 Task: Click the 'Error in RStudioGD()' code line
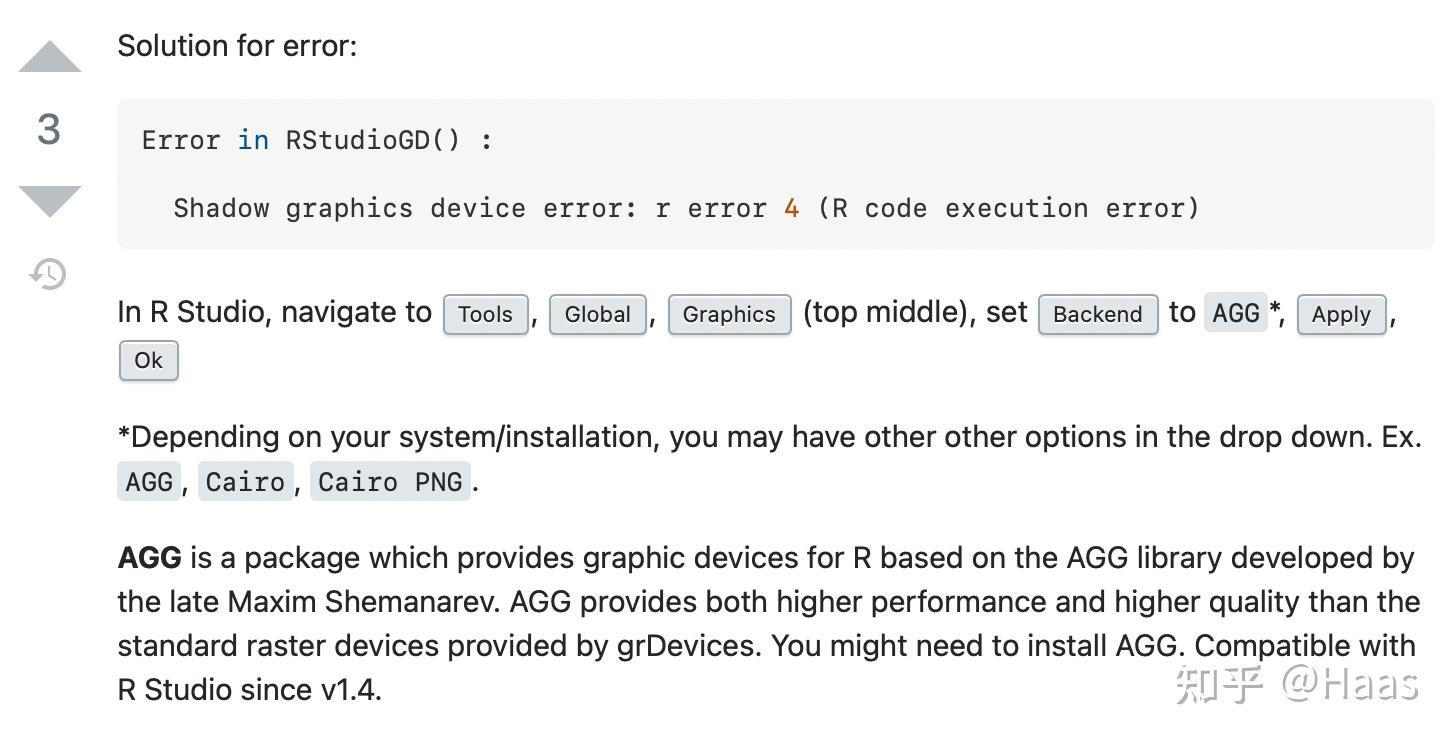pyautogui.click(x=317, y=140)
